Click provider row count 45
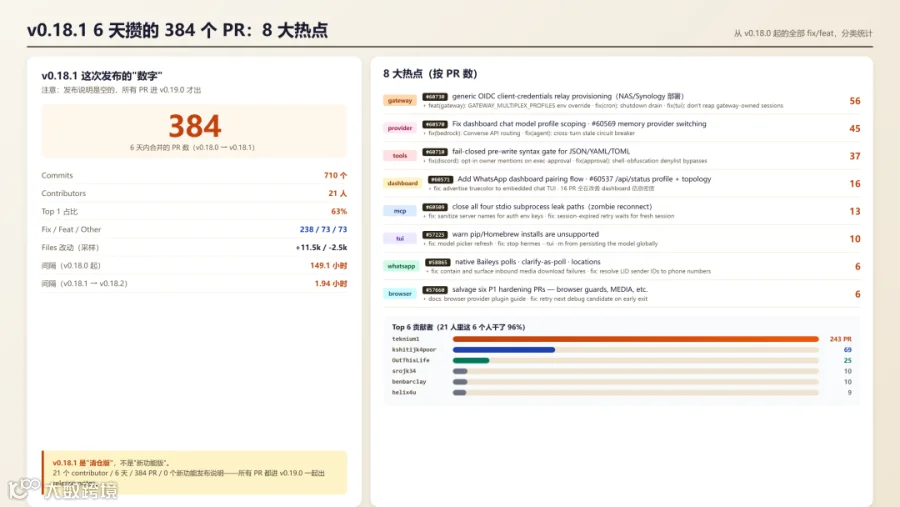 (x=855, y=128)
